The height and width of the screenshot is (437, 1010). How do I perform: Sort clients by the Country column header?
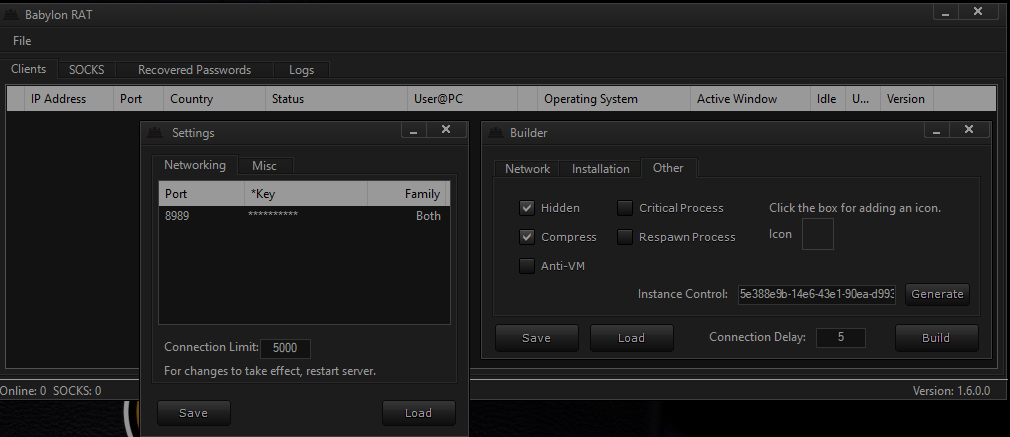tap(192, 99)
